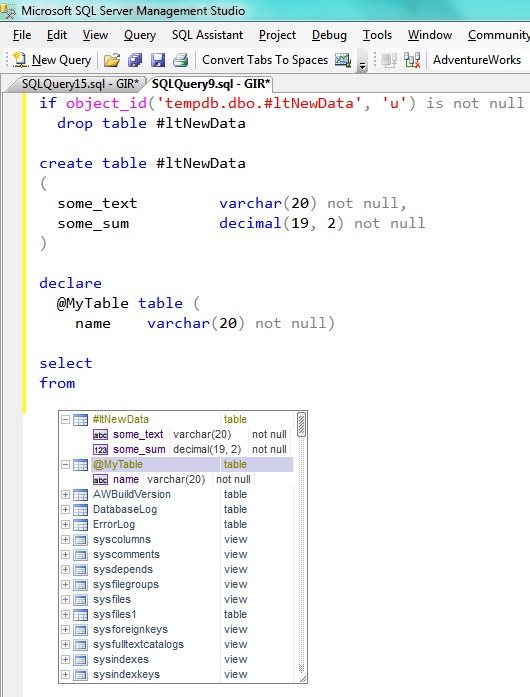Collapse the @MyTable node

pyautogui.click(x=65, y=465)
